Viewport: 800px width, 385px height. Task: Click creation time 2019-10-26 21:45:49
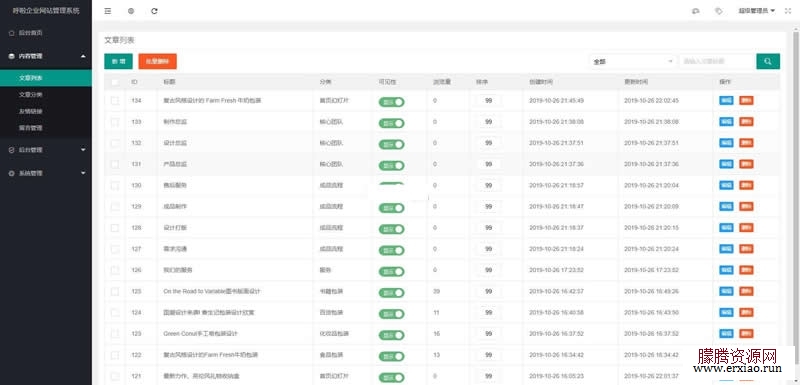tap(556, 100)
